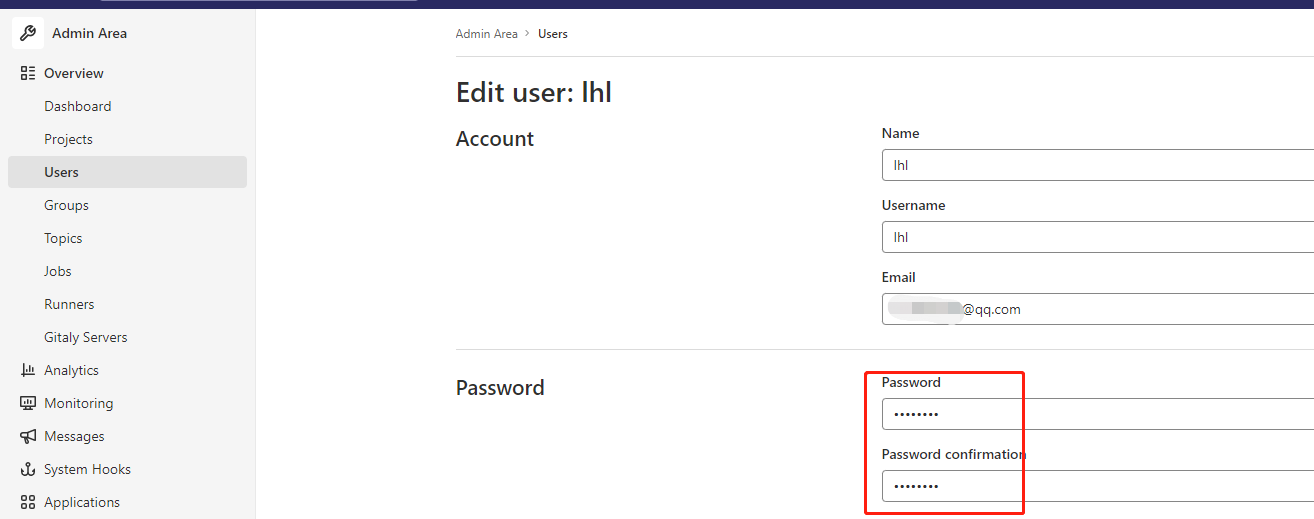Click Admin Area breadcrumb link

[487, 34]
